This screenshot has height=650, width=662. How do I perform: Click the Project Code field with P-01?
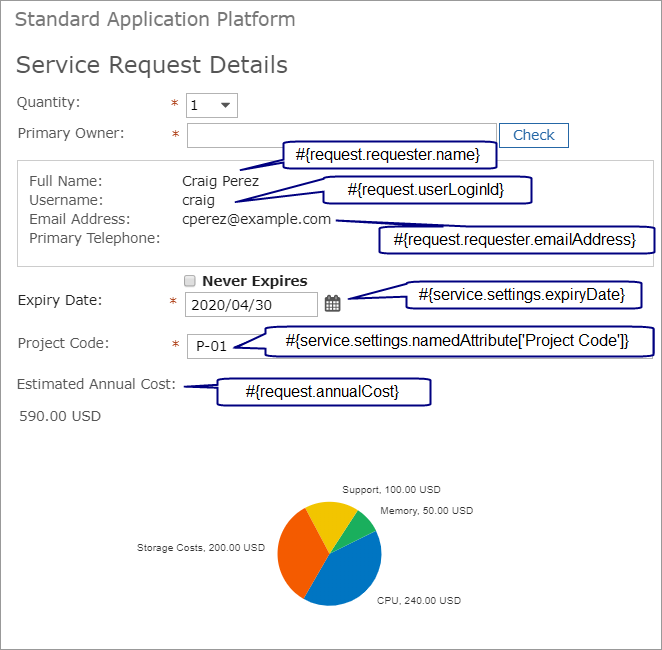[420, 346]
